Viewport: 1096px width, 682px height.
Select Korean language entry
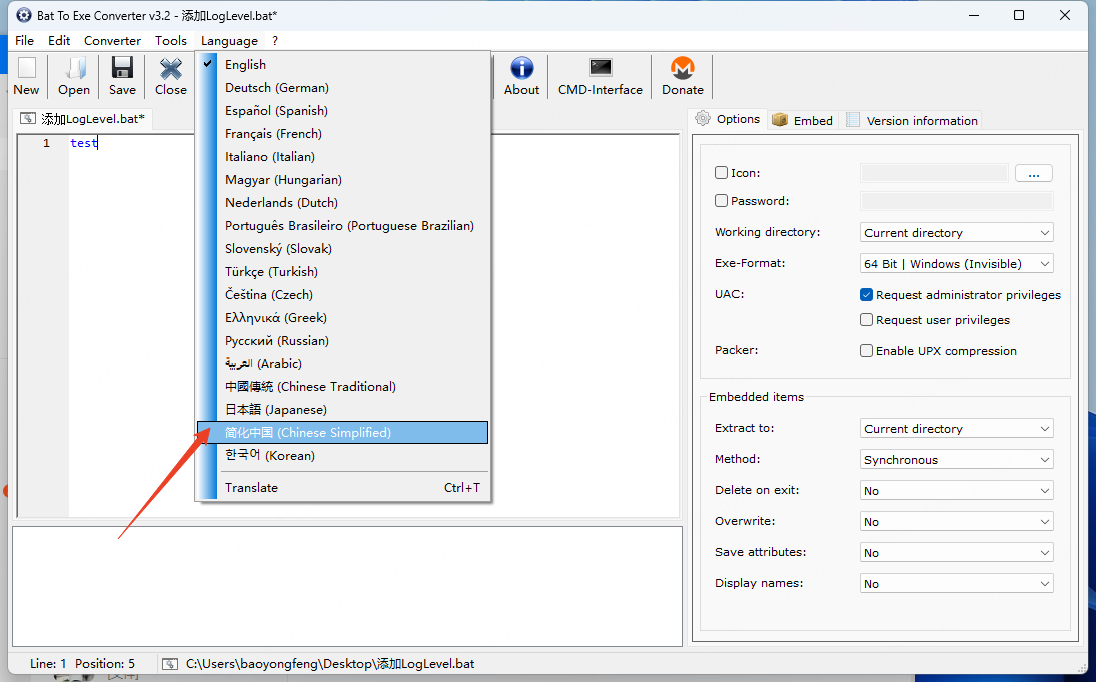342,456
